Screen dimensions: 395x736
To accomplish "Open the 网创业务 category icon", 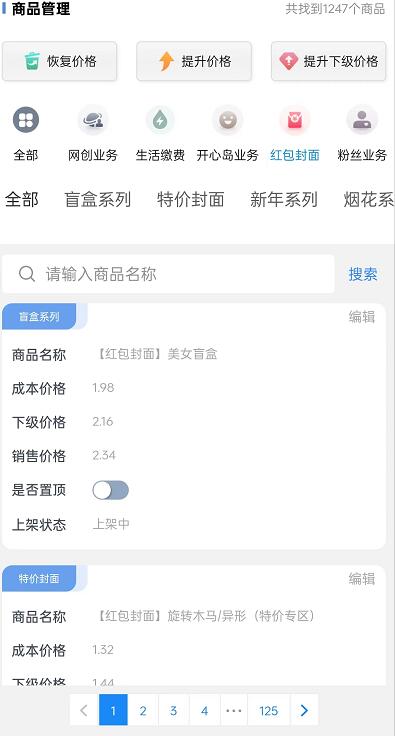I will [x=93, y=120].
